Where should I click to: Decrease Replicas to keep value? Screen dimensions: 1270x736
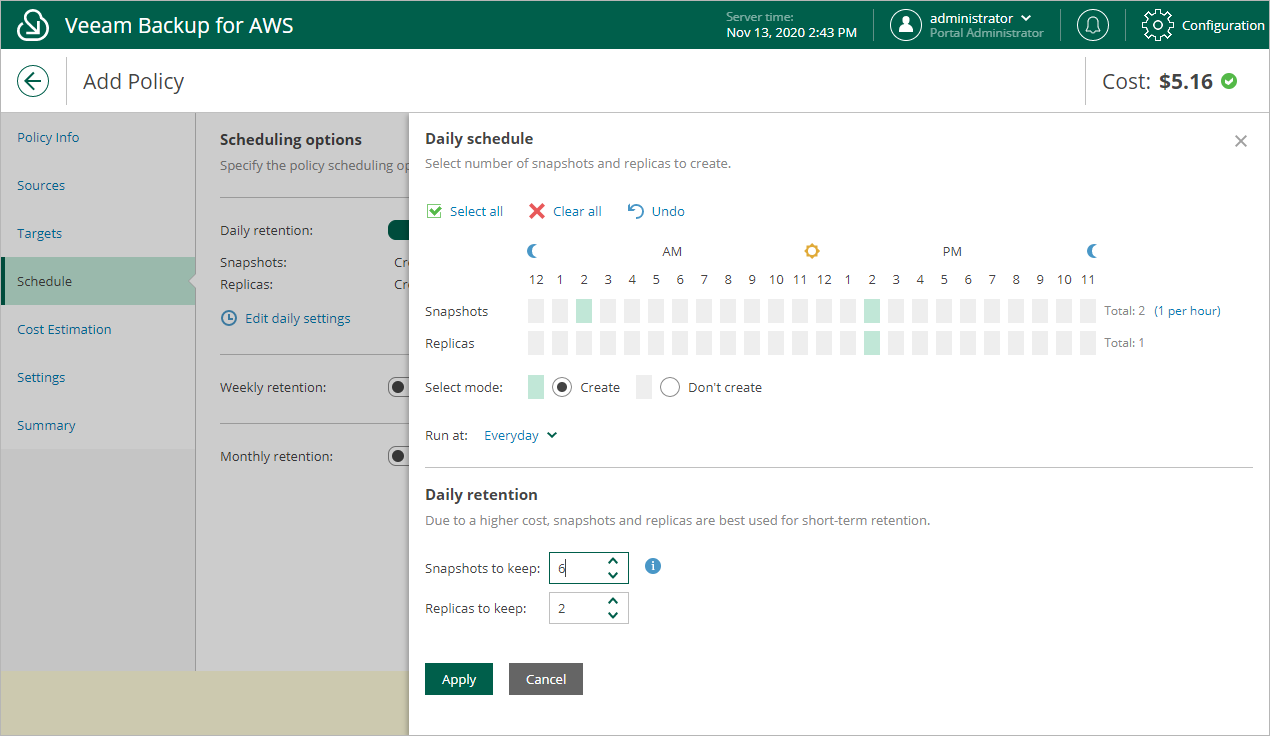tap(613, 615)
